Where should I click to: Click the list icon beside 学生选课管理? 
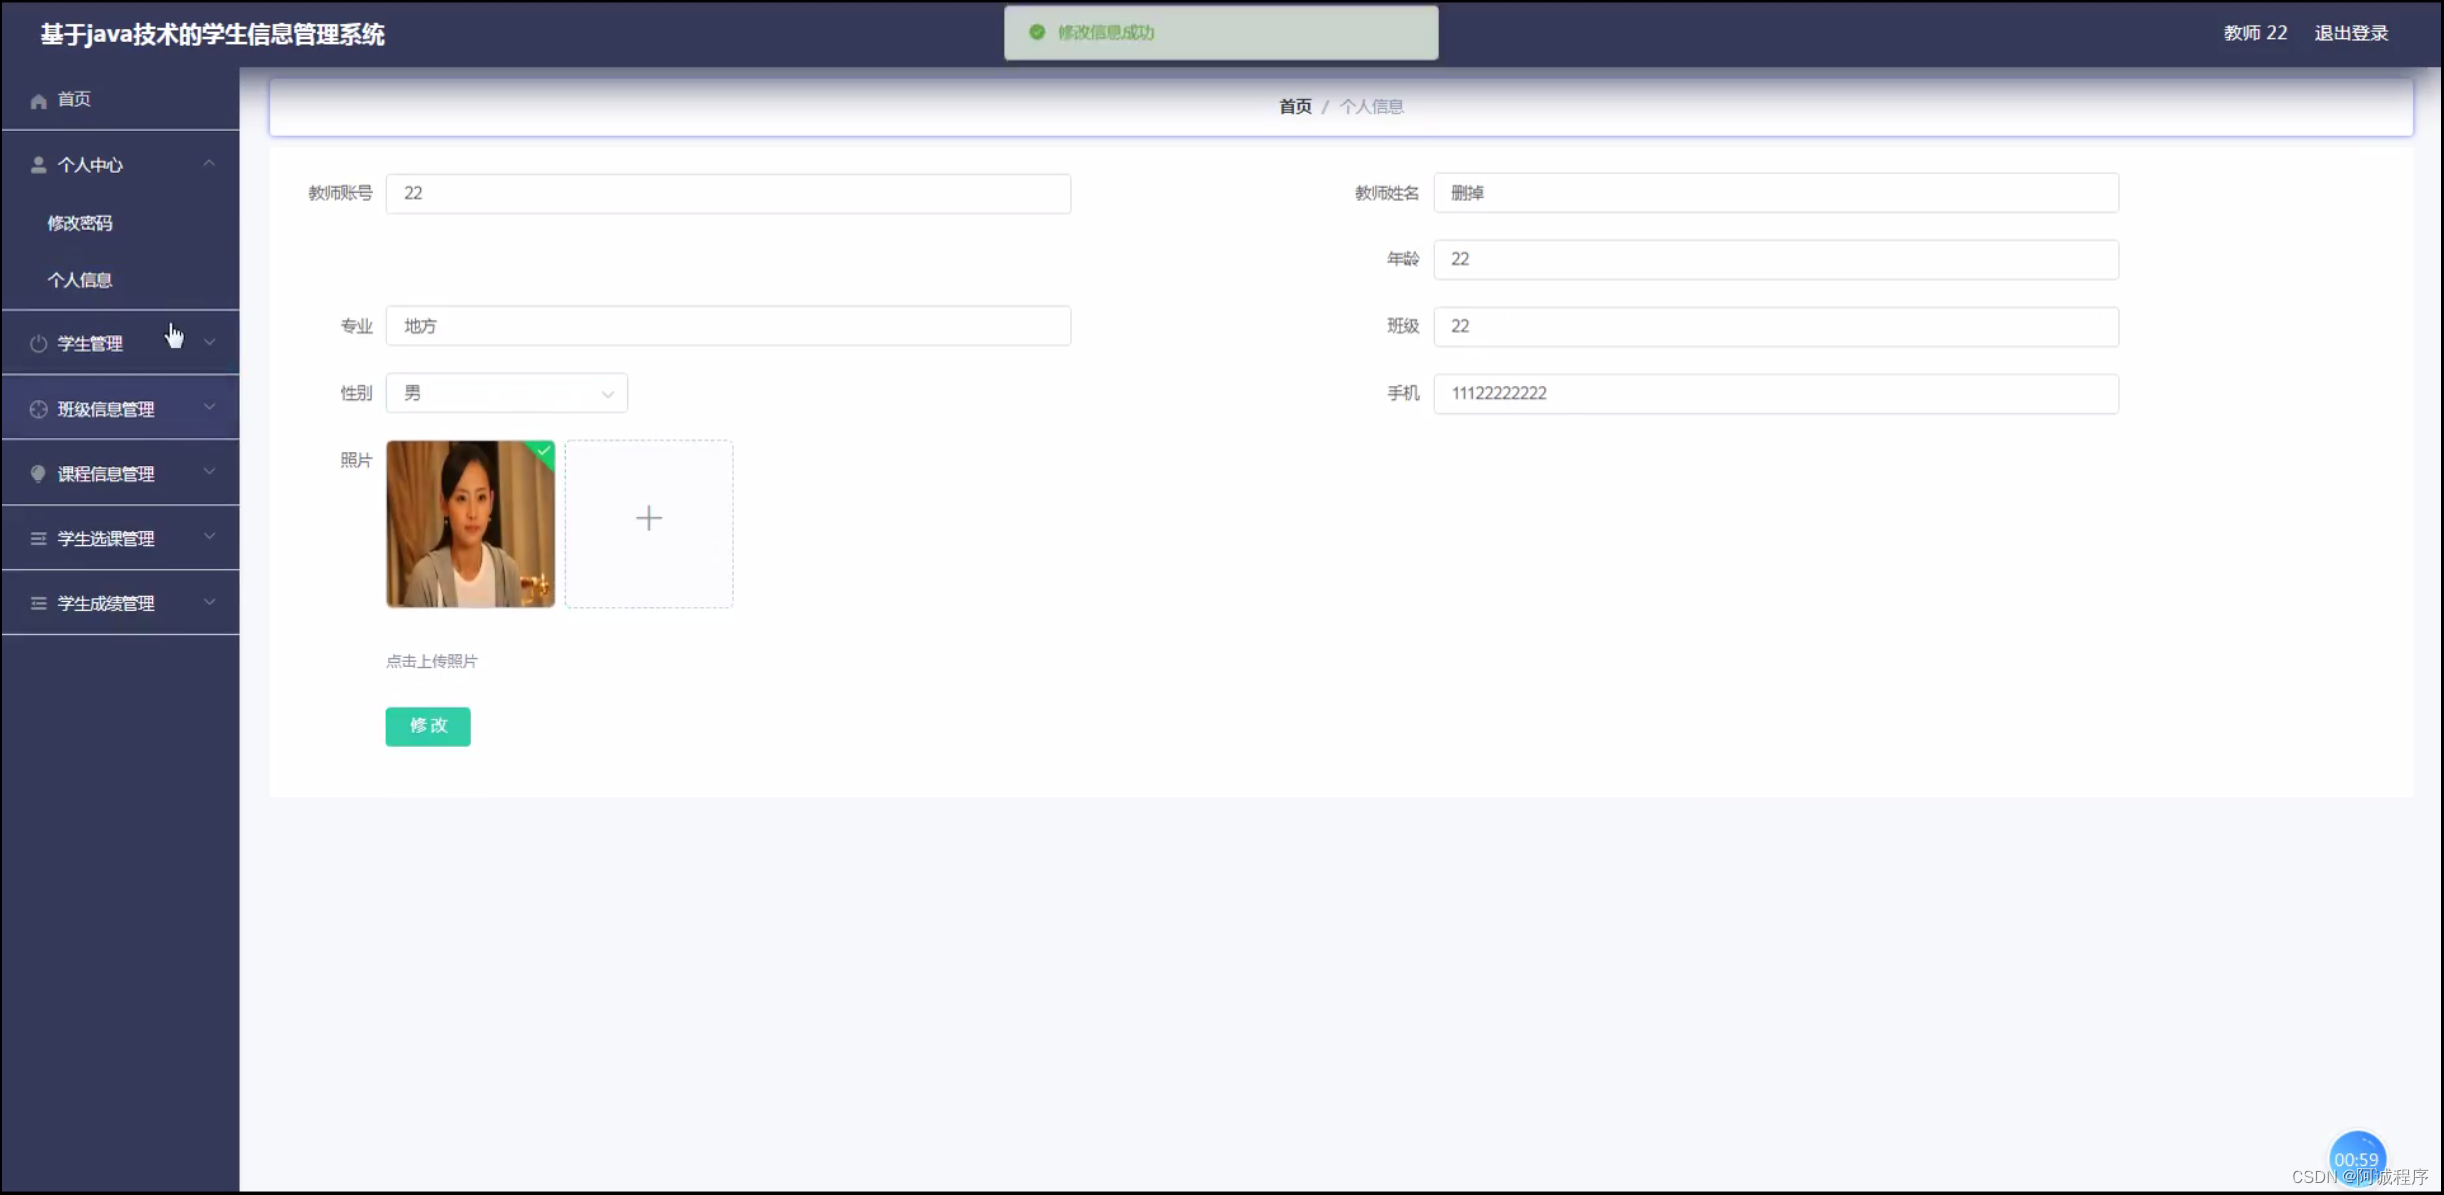point(38,537)
